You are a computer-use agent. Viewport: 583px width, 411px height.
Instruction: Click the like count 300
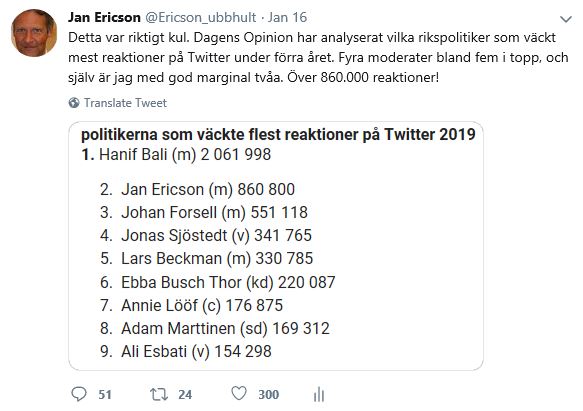[x=268, y=395]
